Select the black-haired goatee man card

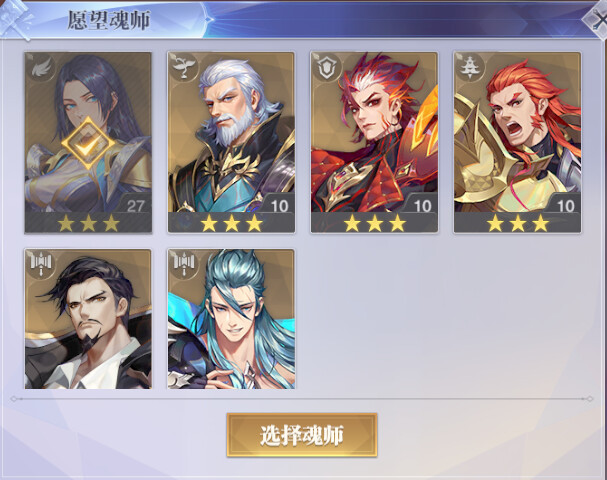pos(88,319)
